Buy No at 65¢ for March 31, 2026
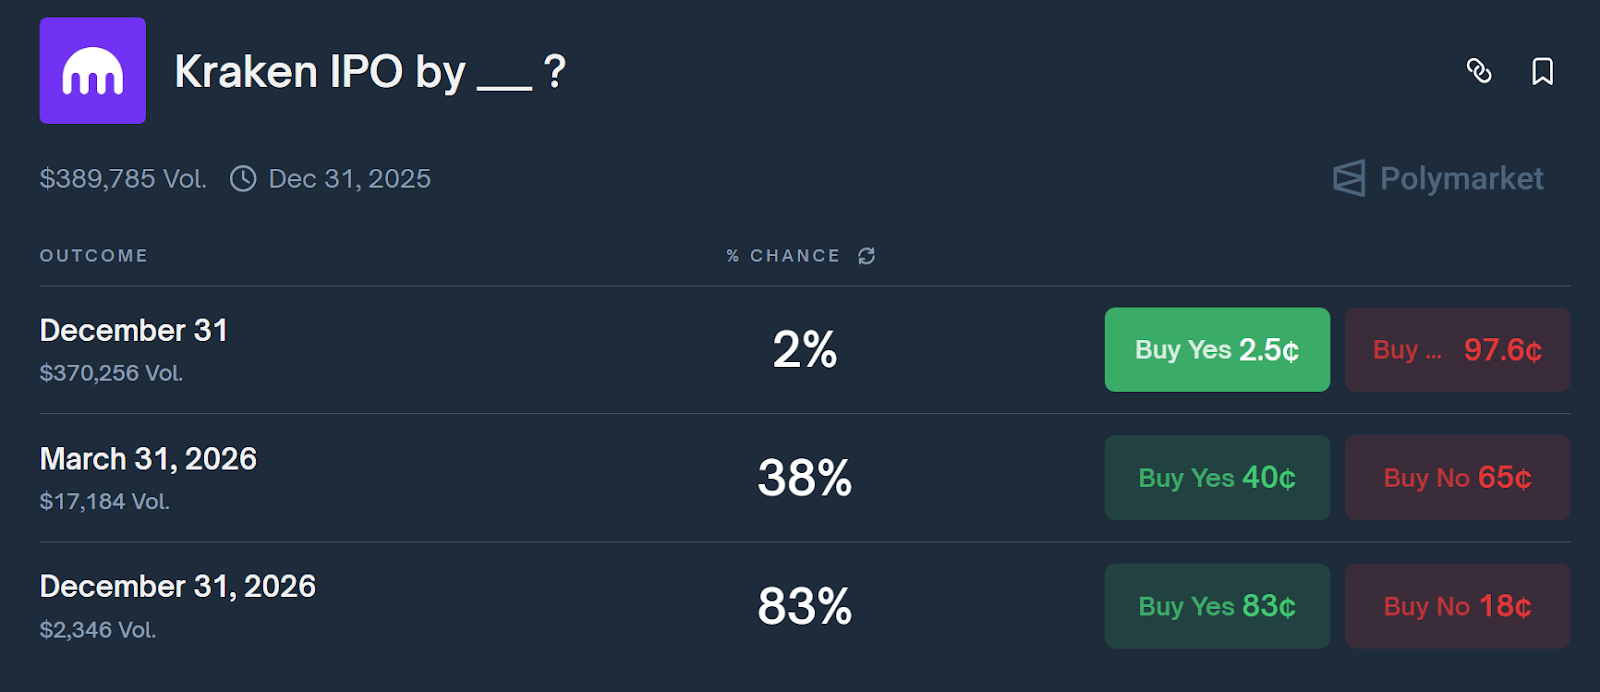This screenshot has width=1600, height=692. click(1457, 478)
